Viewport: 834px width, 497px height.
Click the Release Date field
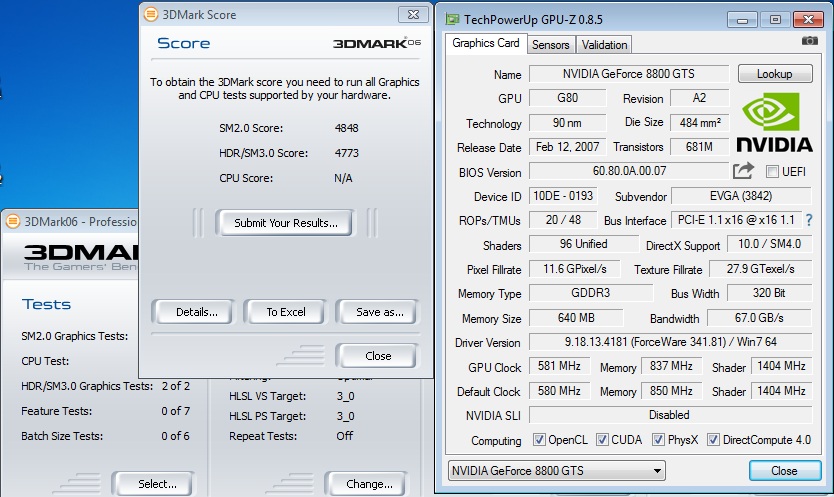[568, 147]
